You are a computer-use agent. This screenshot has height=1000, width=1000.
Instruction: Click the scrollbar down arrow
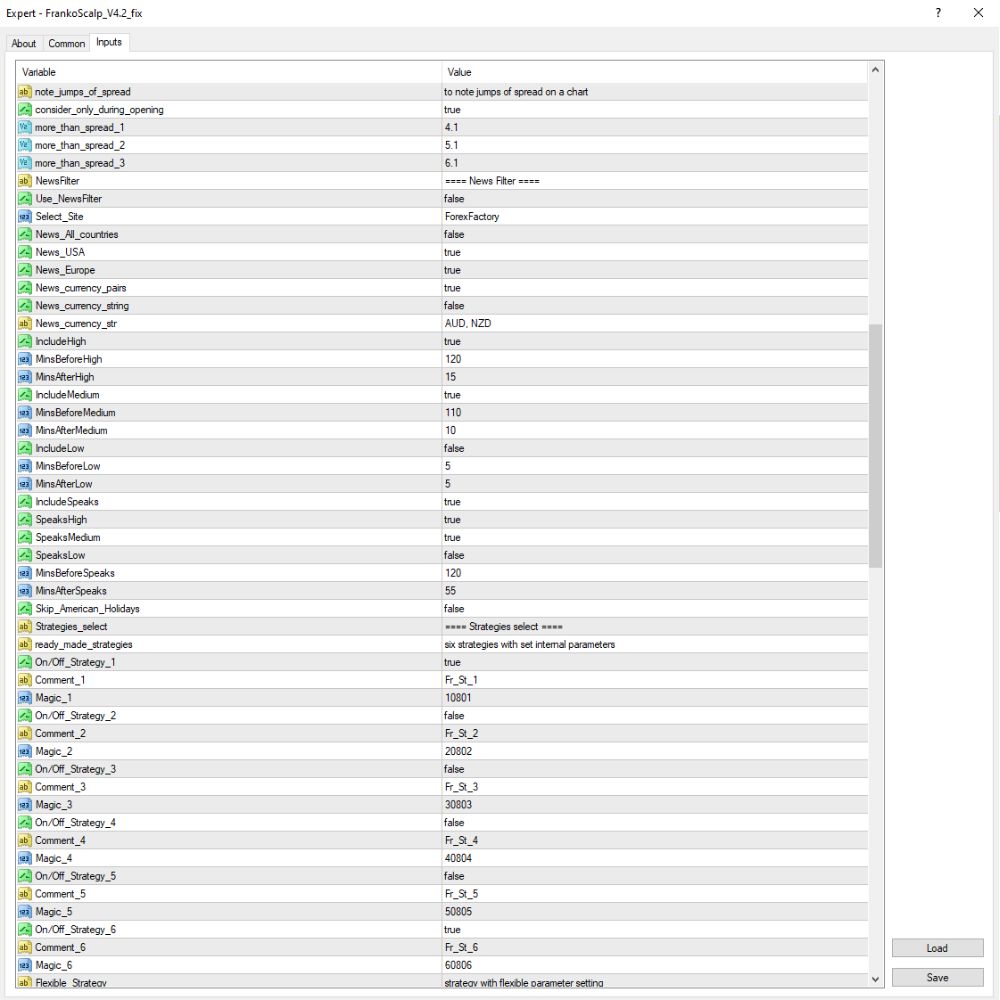tap(876, 980)
